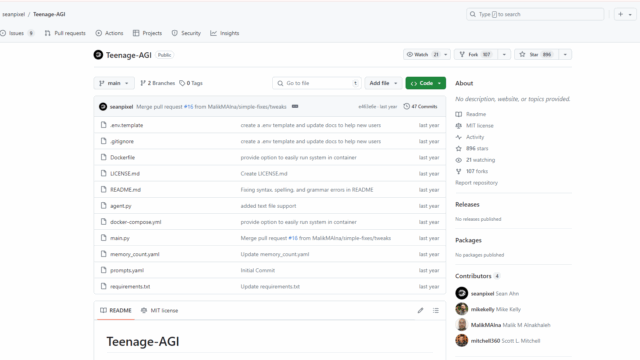
Task: Click the Watch button
Action: tap(422, 54)
